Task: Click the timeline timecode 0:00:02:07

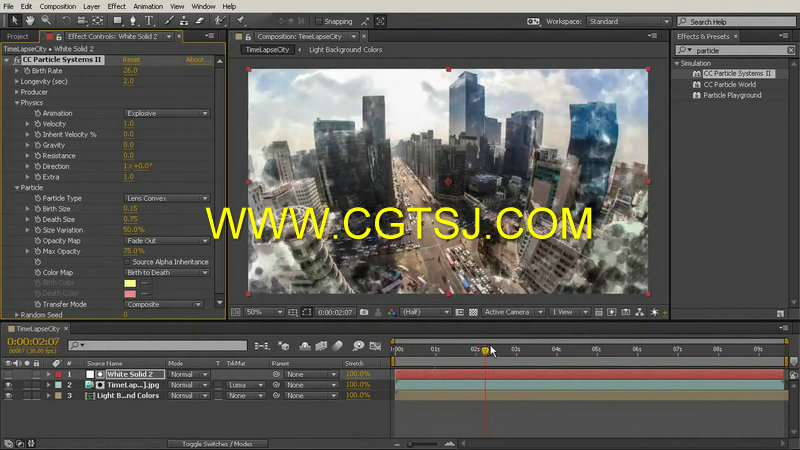Action: 33,341
